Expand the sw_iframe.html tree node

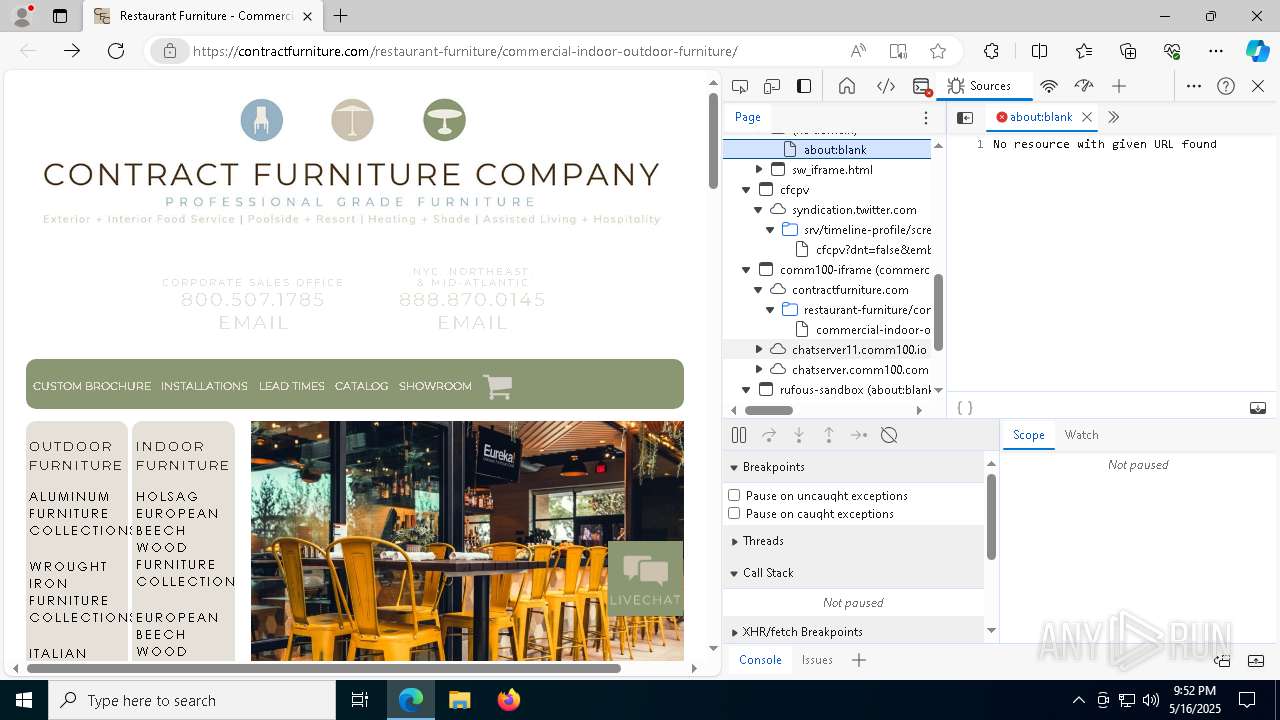coord(759,169)
